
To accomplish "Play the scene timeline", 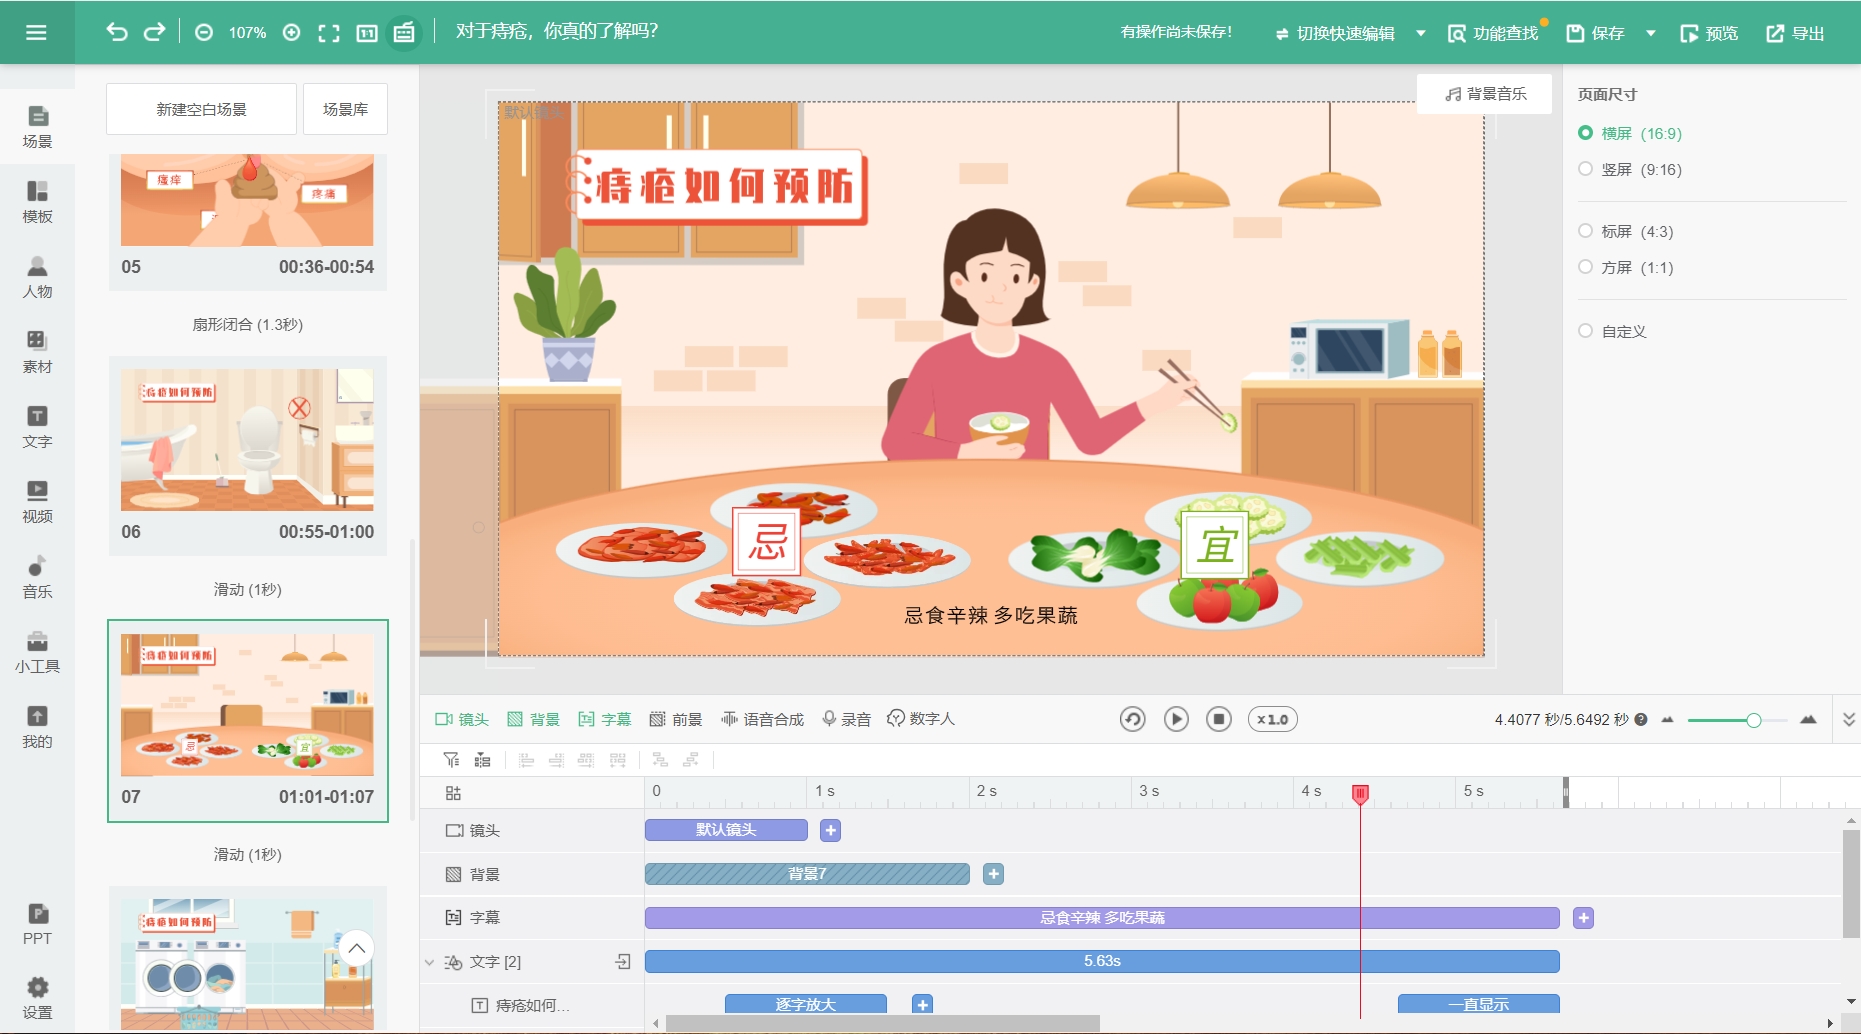I will point(1176,720).
